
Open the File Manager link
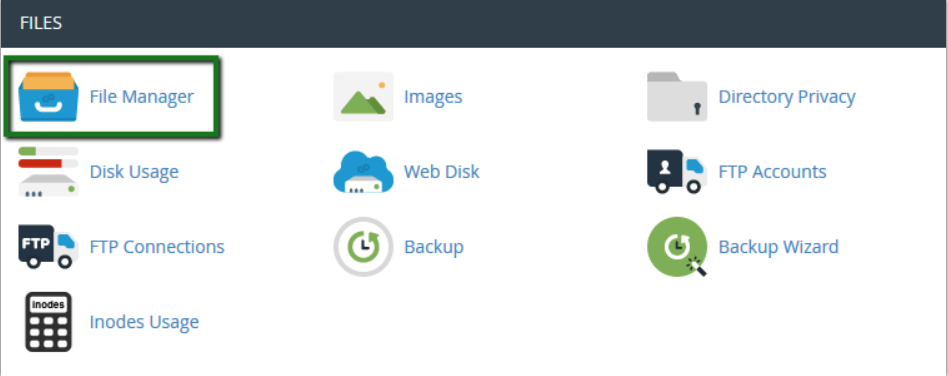(x=142, y=97)
